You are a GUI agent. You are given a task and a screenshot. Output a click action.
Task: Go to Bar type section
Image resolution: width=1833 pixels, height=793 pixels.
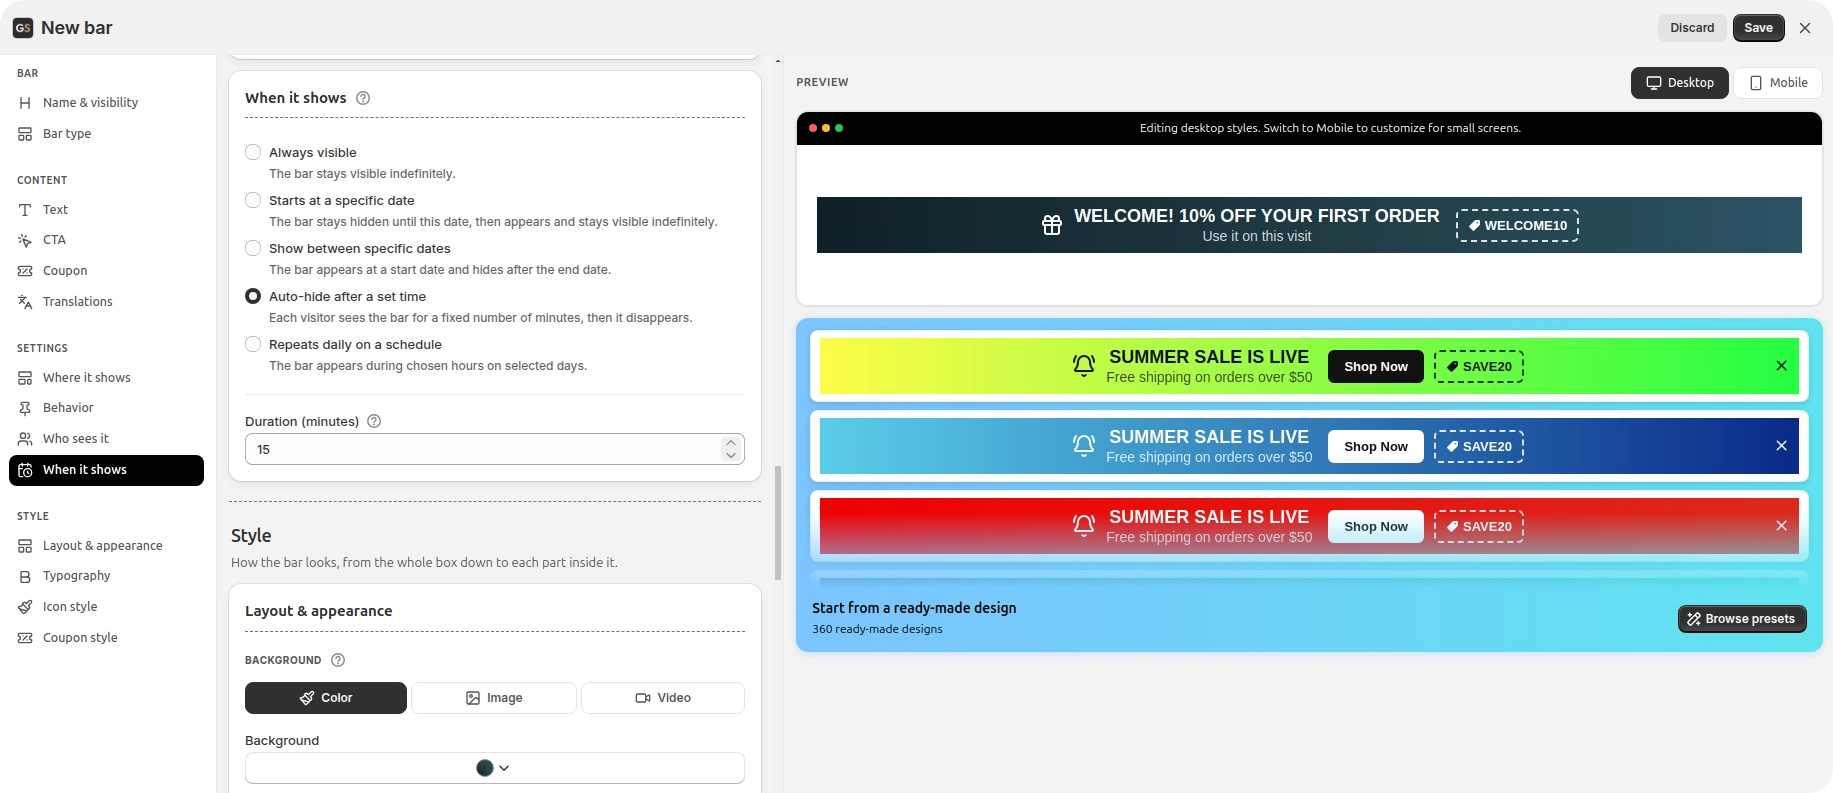(x=106, y=133)
